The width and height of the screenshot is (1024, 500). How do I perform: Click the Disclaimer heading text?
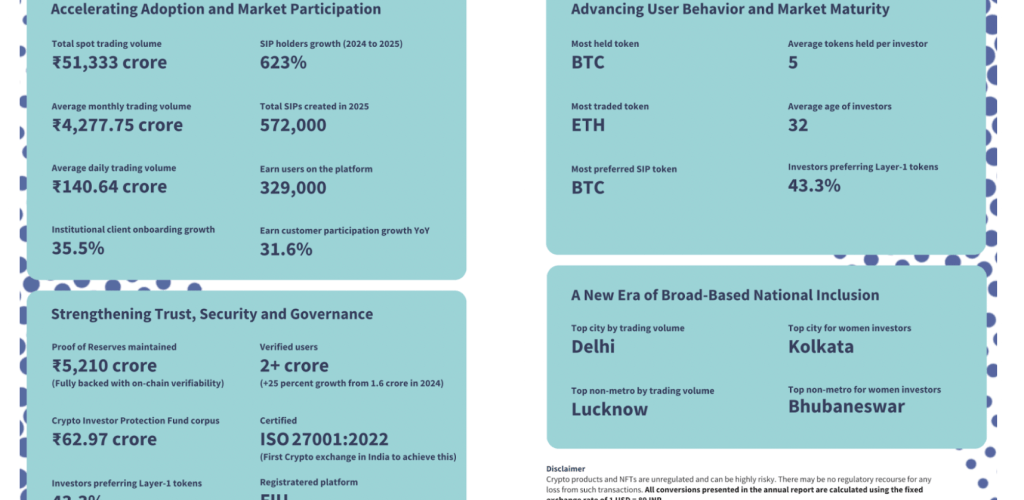coord(566,468)
